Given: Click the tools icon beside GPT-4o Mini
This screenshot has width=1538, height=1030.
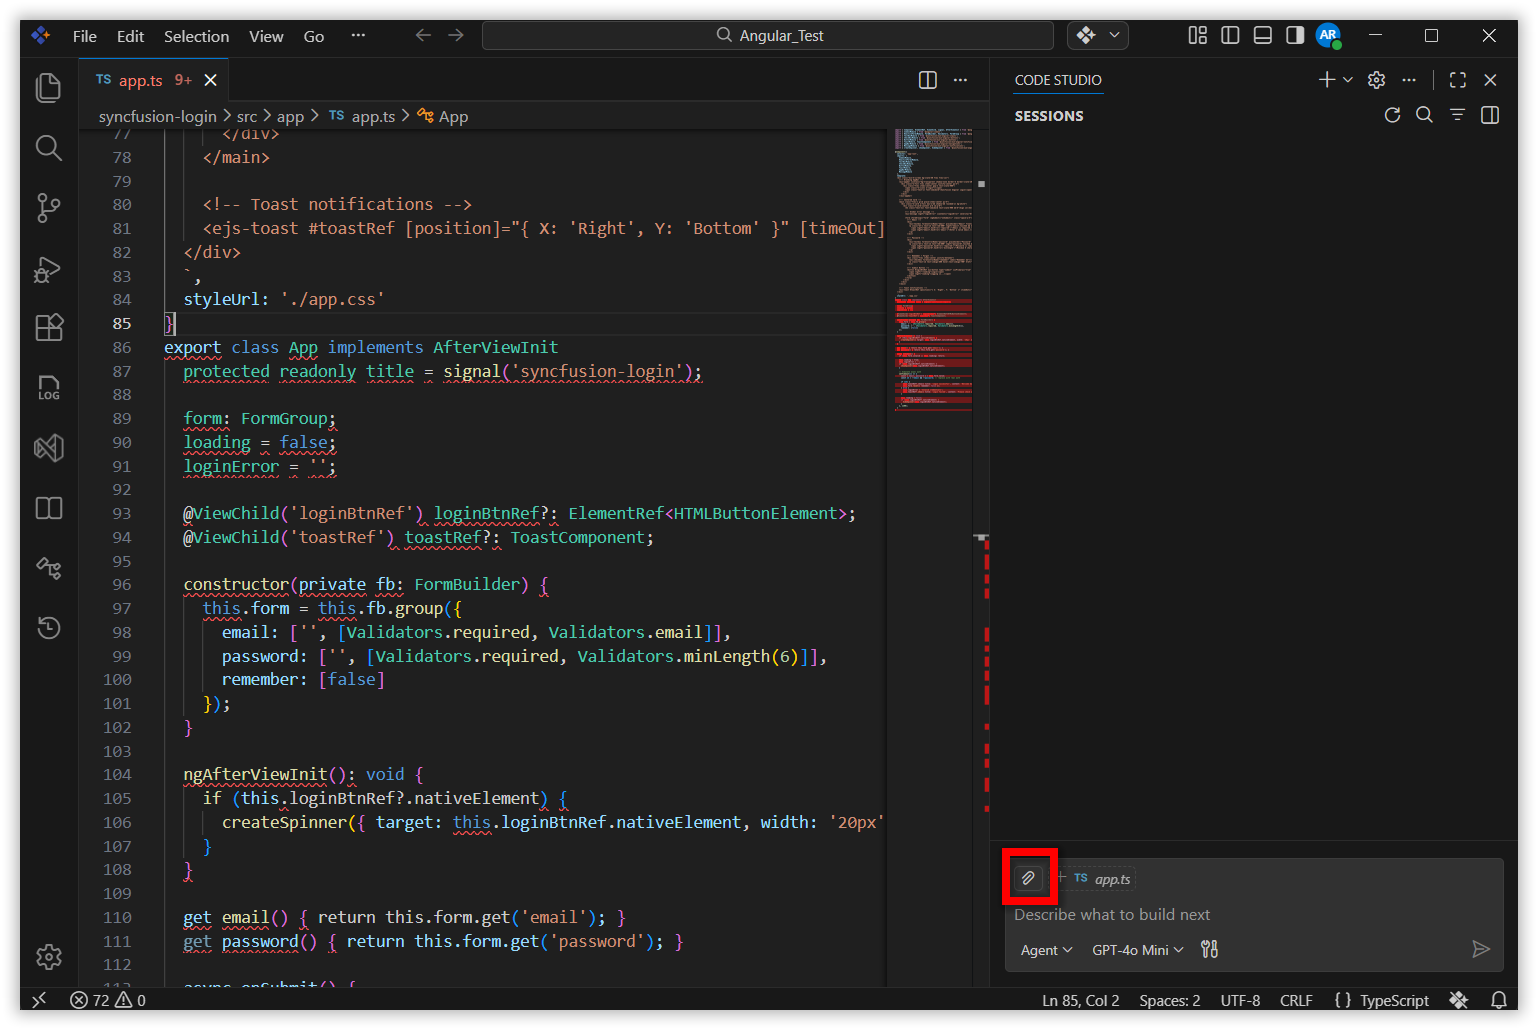Looking at the screenshot, I should coord(1208,949).
